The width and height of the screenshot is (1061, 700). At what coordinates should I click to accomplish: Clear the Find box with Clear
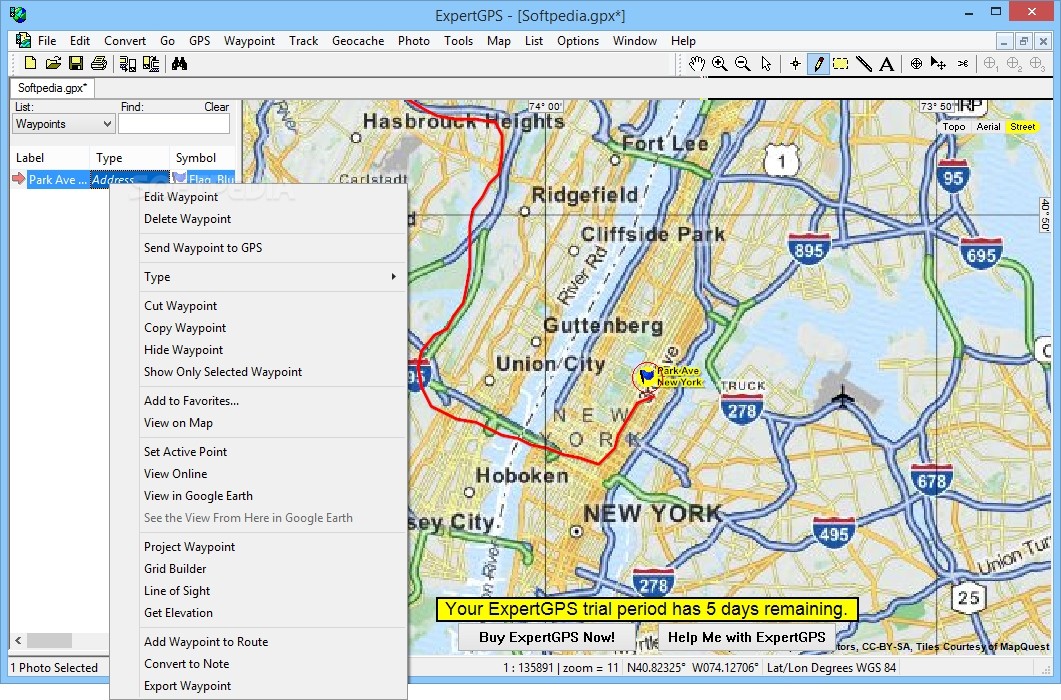[x=217, y=107]
